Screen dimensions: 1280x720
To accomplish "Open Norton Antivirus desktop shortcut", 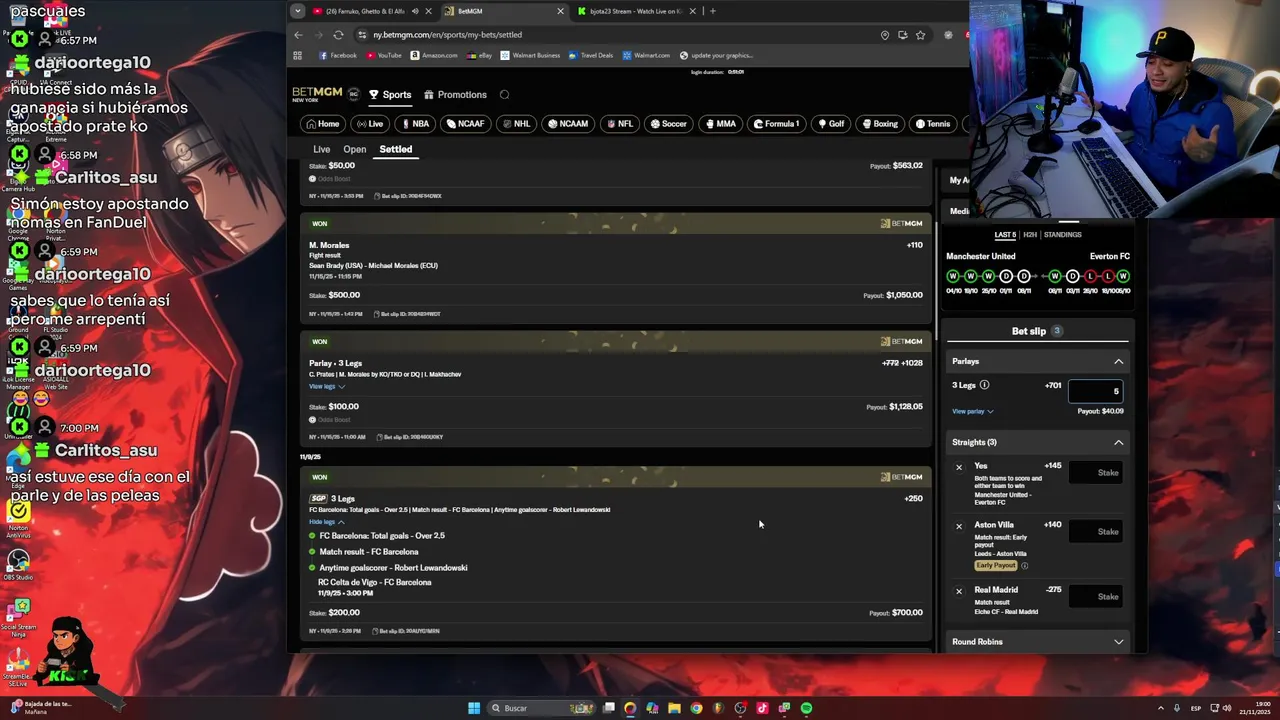I will (18, 517).
